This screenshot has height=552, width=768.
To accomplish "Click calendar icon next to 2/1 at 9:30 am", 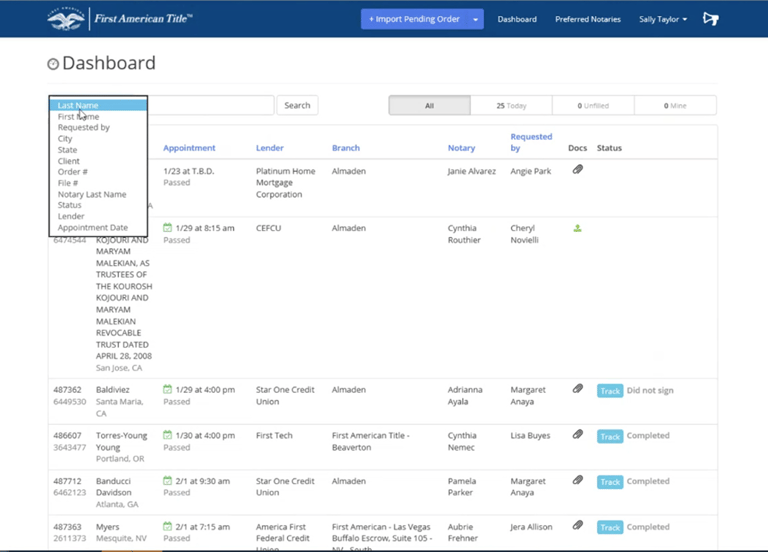I will pyautogui.click(x=168, y=480).
